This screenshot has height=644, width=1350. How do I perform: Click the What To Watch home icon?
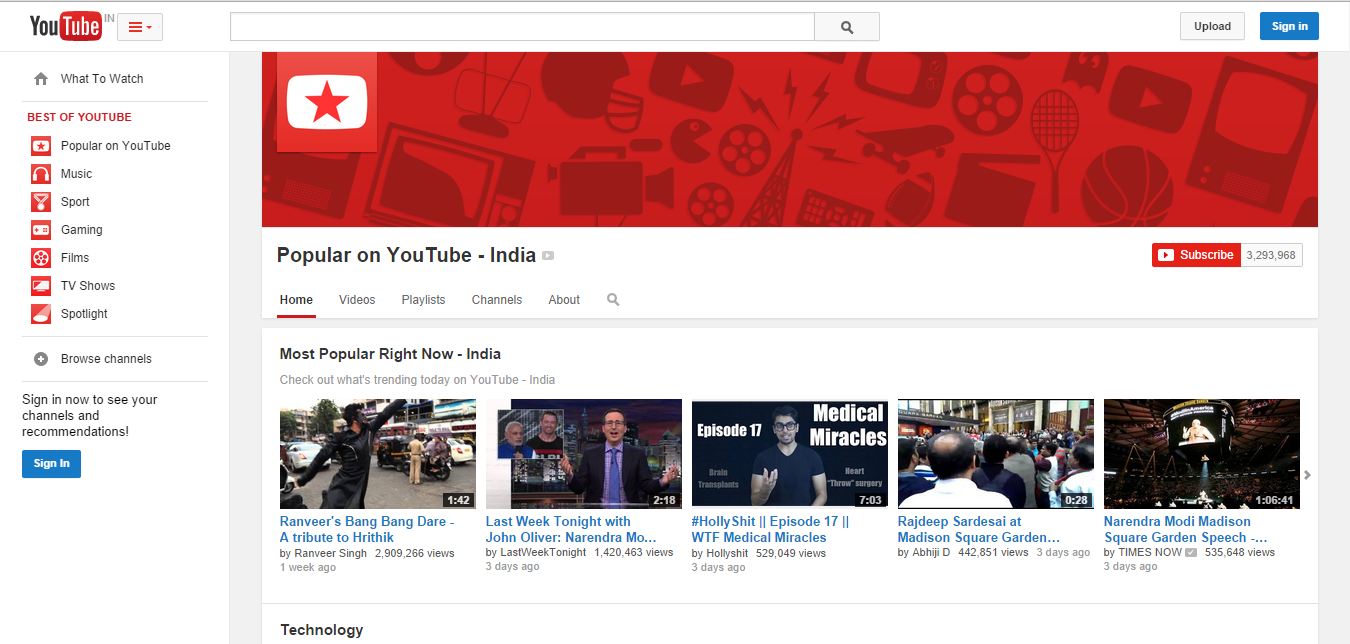coord(41,79)
